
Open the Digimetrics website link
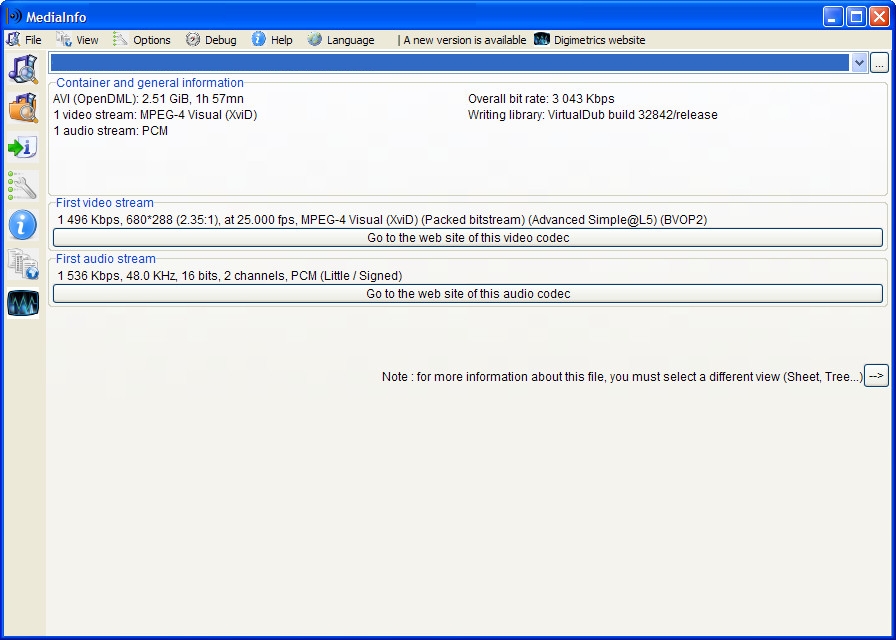(599, 40)
